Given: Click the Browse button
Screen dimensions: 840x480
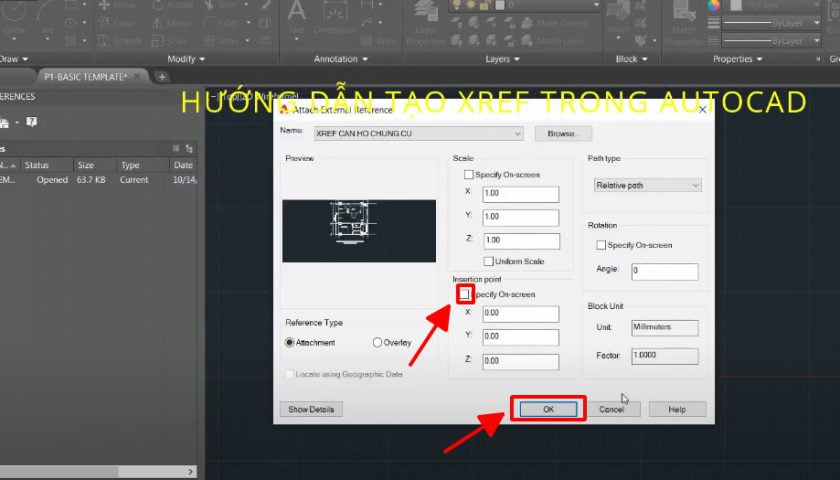Looking at the screenshot, I should (x=564, y=133).
